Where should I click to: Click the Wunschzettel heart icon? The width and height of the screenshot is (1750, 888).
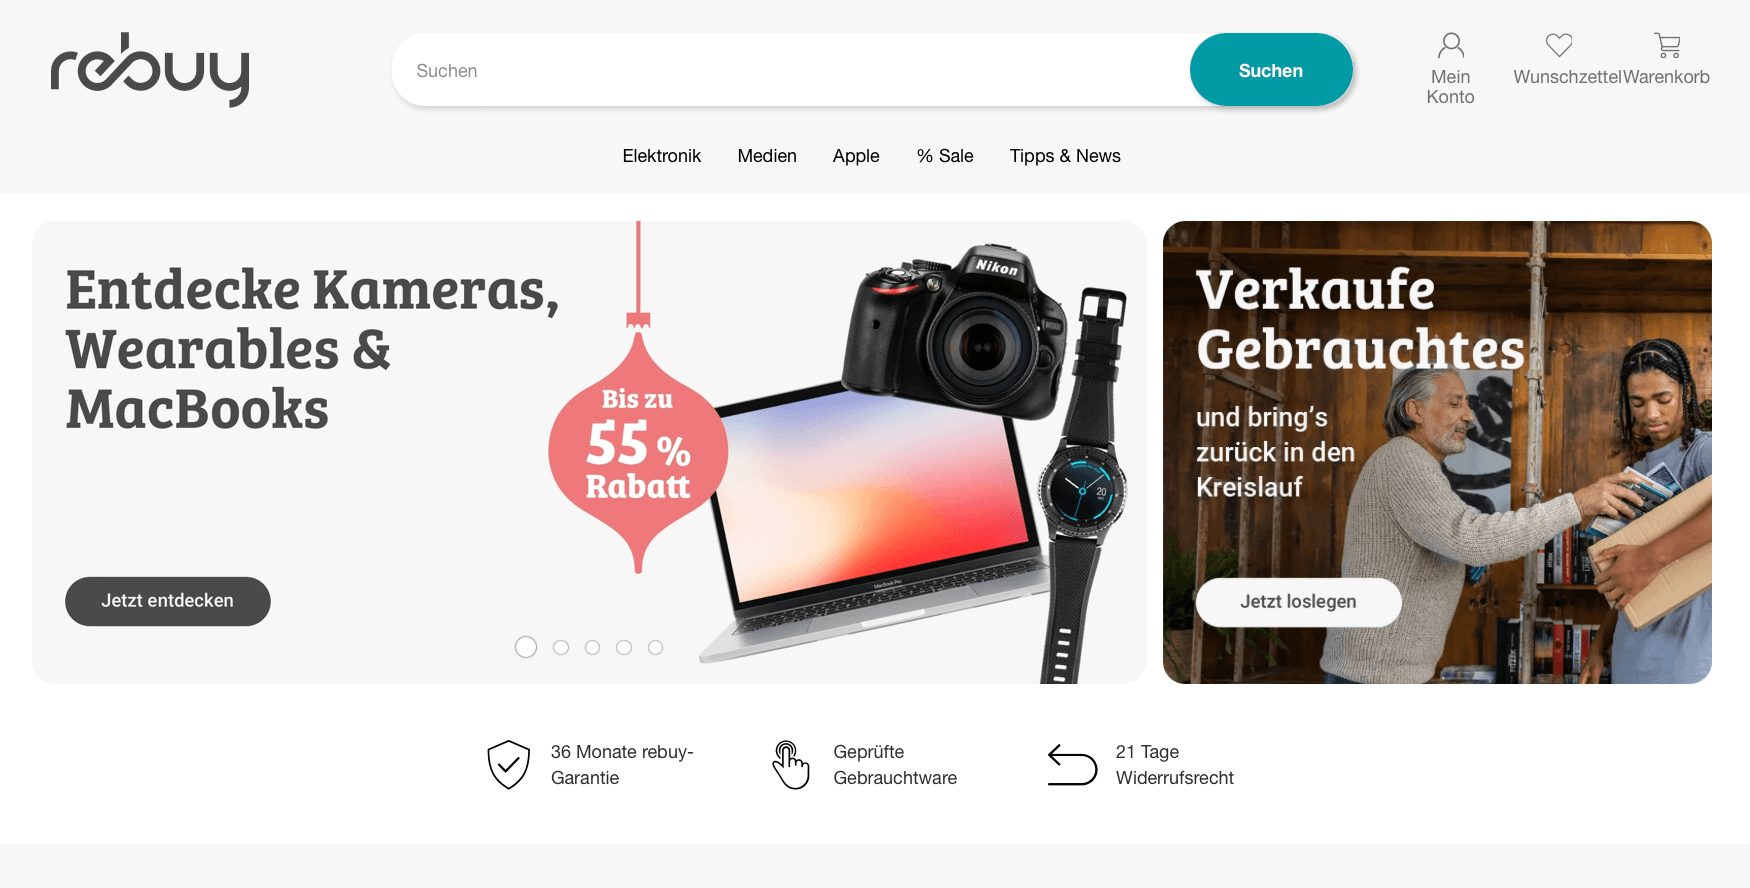(1559, 45)
